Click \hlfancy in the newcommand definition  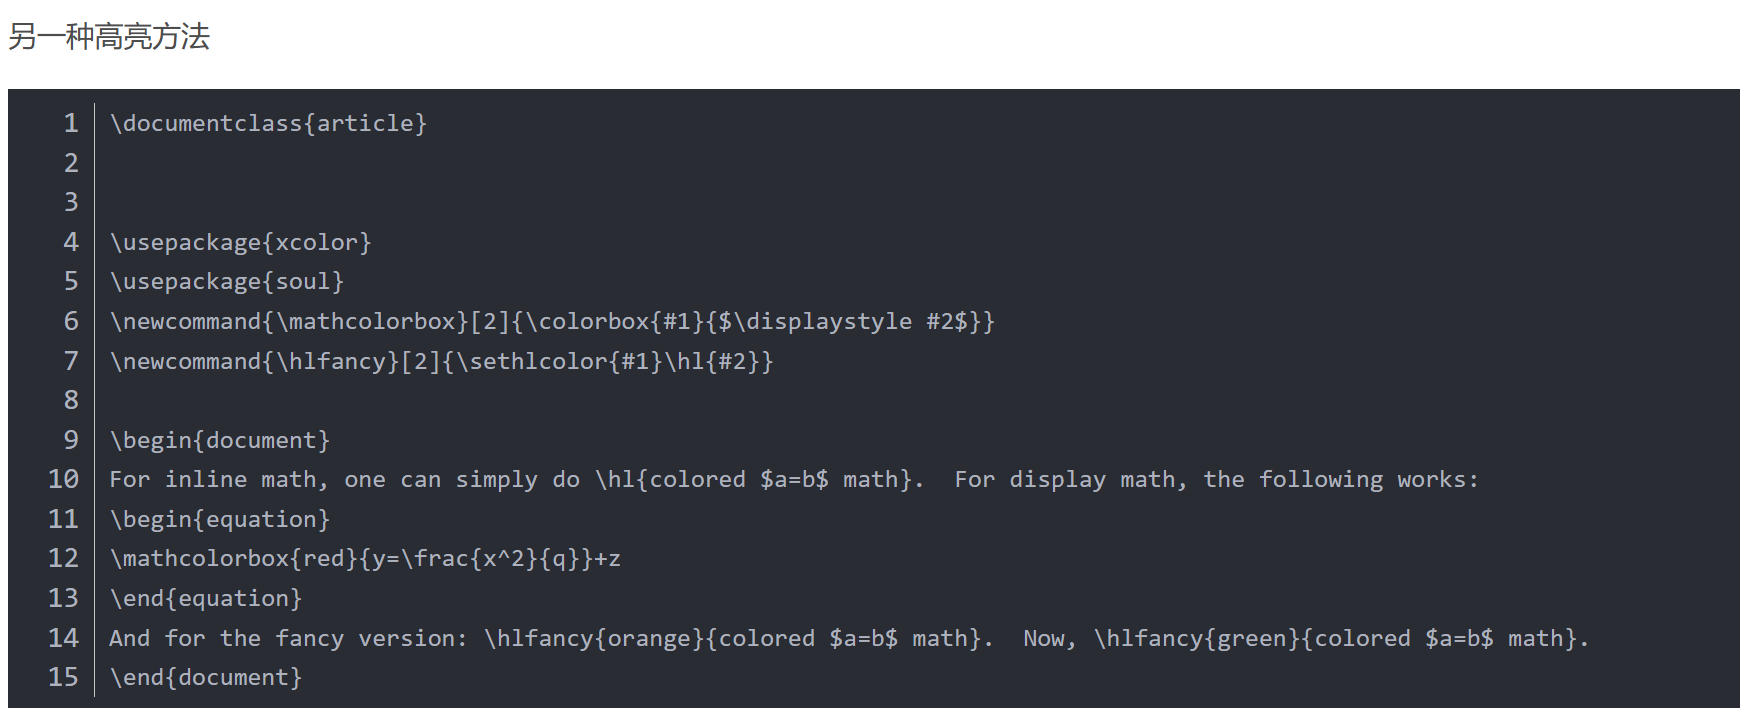click(331, 361)
